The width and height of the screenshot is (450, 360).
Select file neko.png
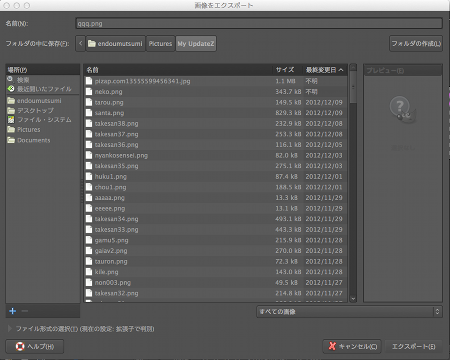pos(216,92)
